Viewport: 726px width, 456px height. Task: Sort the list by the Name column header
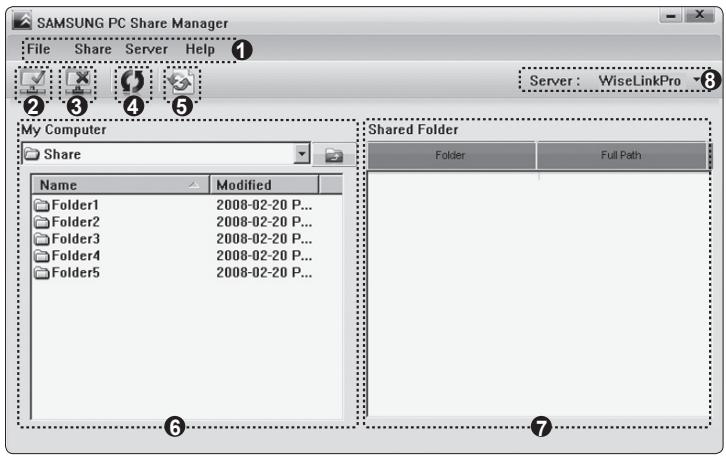pos(120,184)
